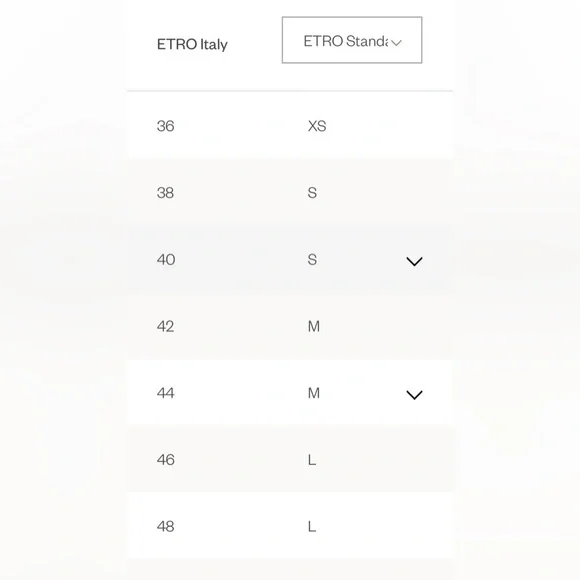Click the S value in the 40 row

pyautogui.click(x=312, y=260)
